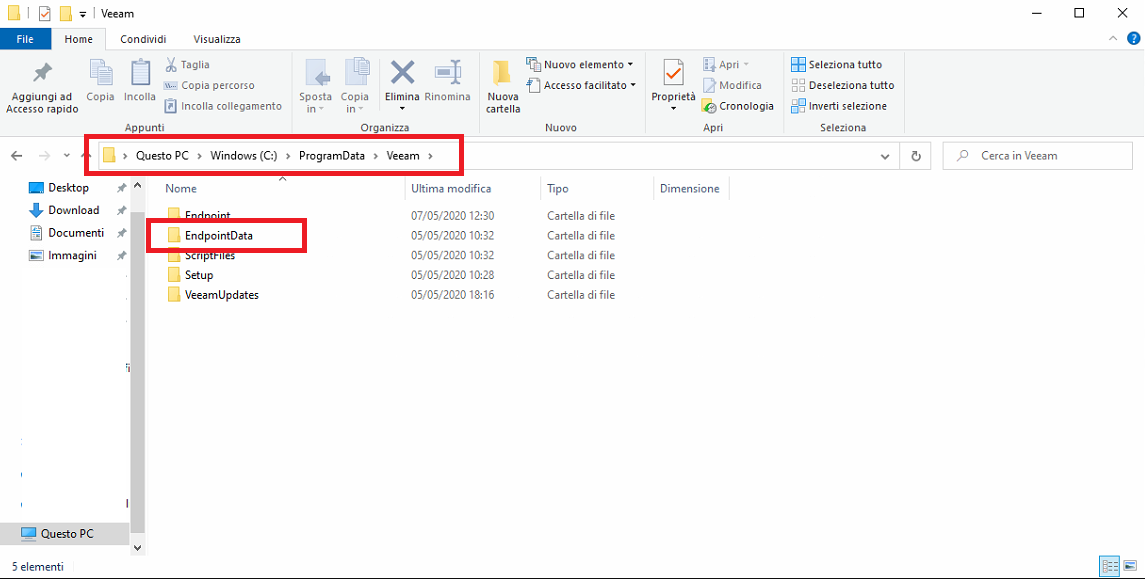Select the Setup folder
Viewport: 1145px width, 579px height.
click(x=199, y=275)
